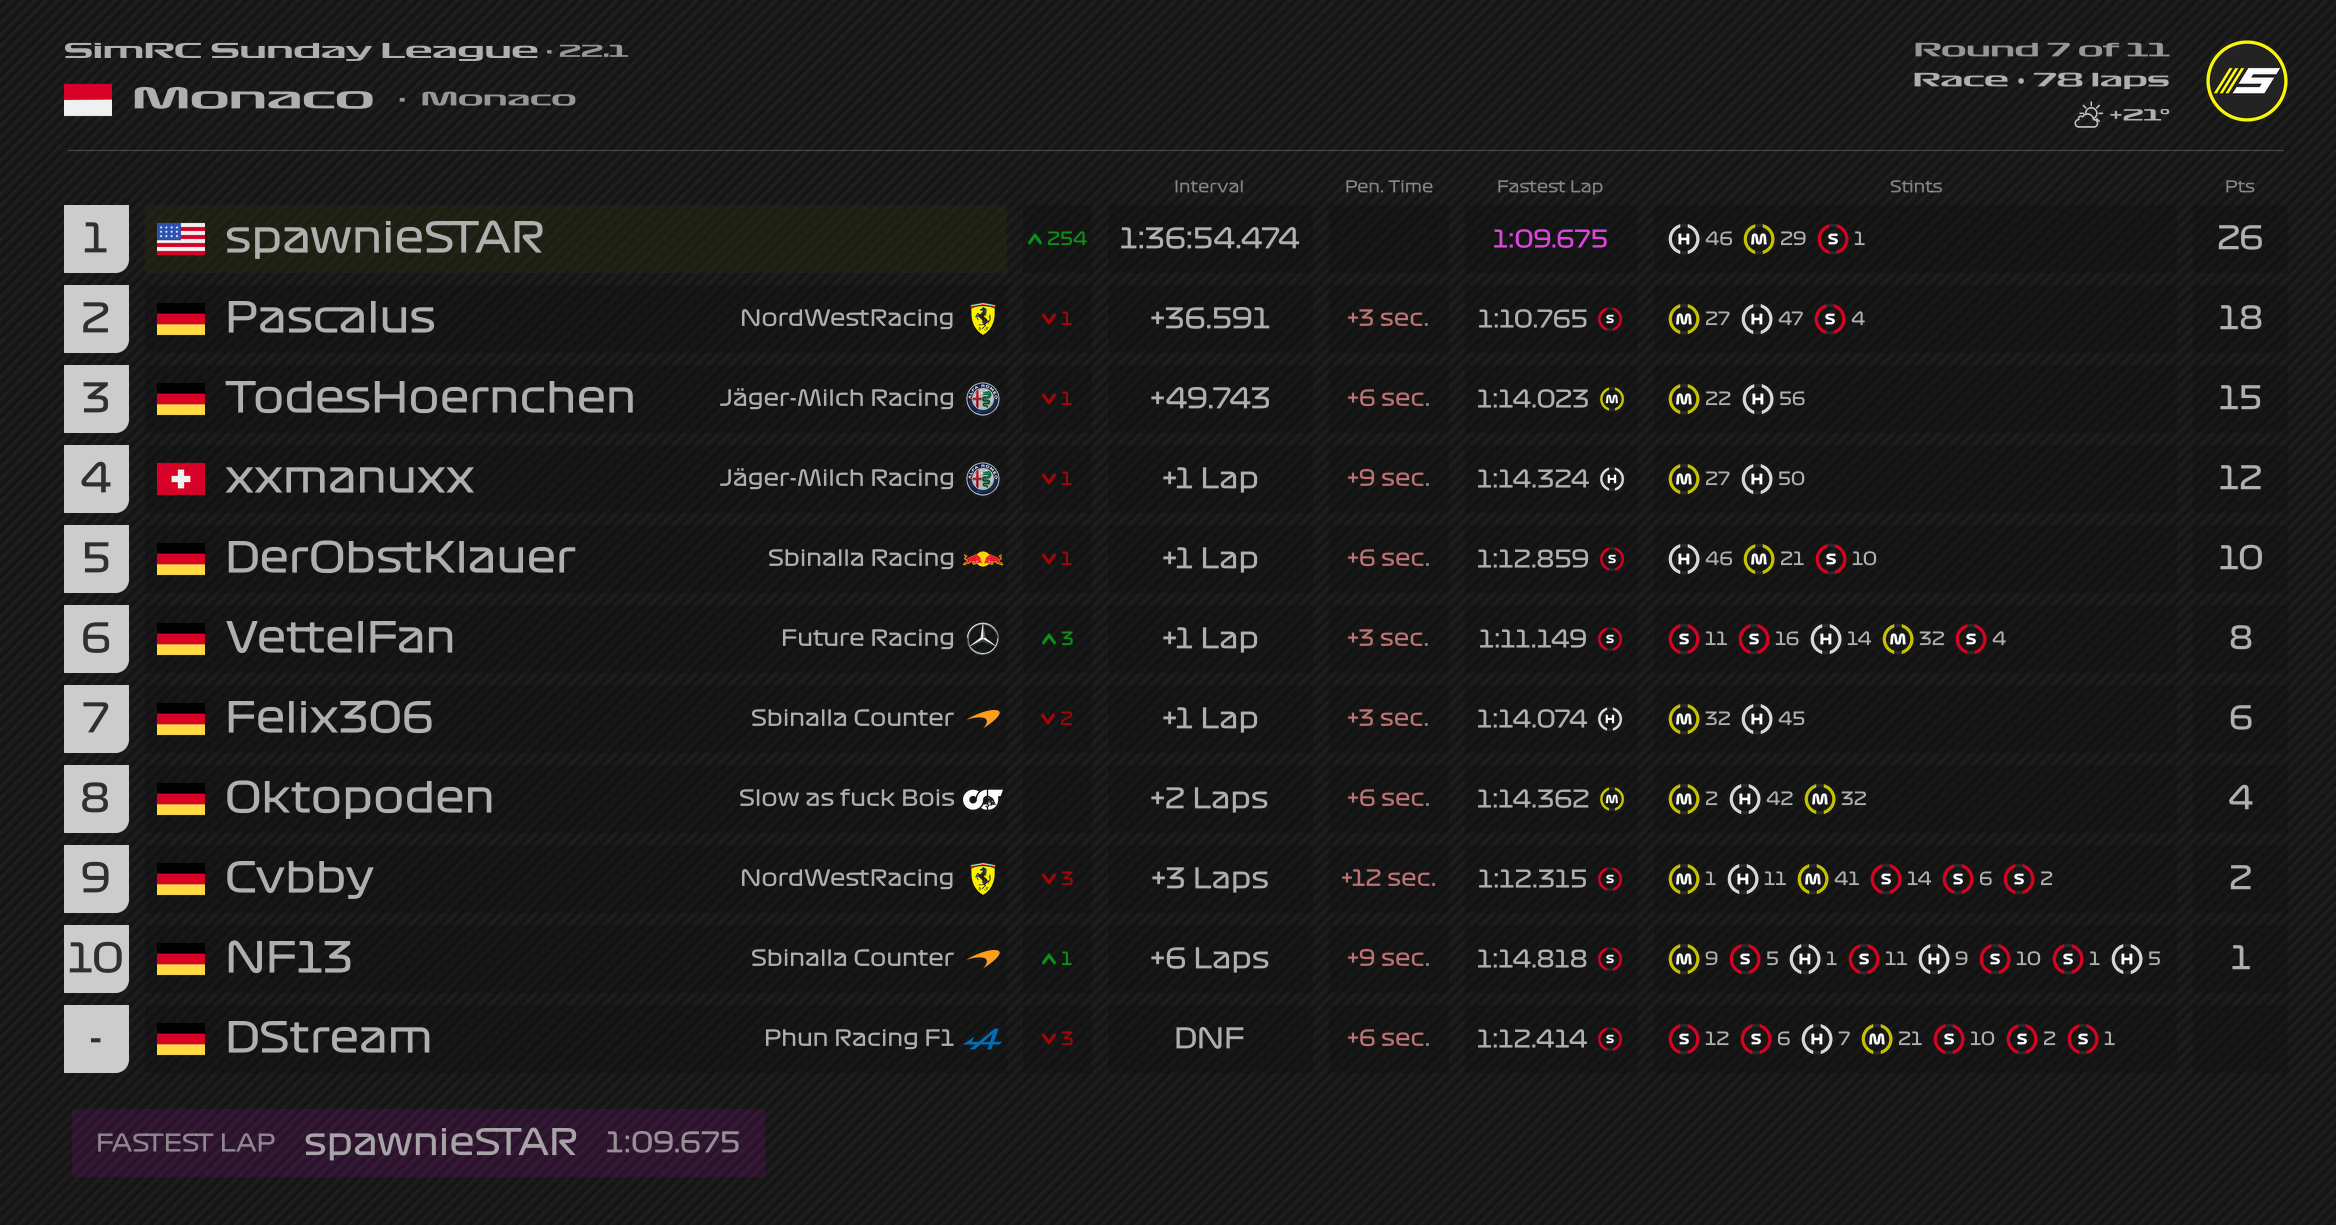Click the purple fastest lap time 1:09.675
Viewport: 2336px width, 1225px height.
click(1549, 238)
